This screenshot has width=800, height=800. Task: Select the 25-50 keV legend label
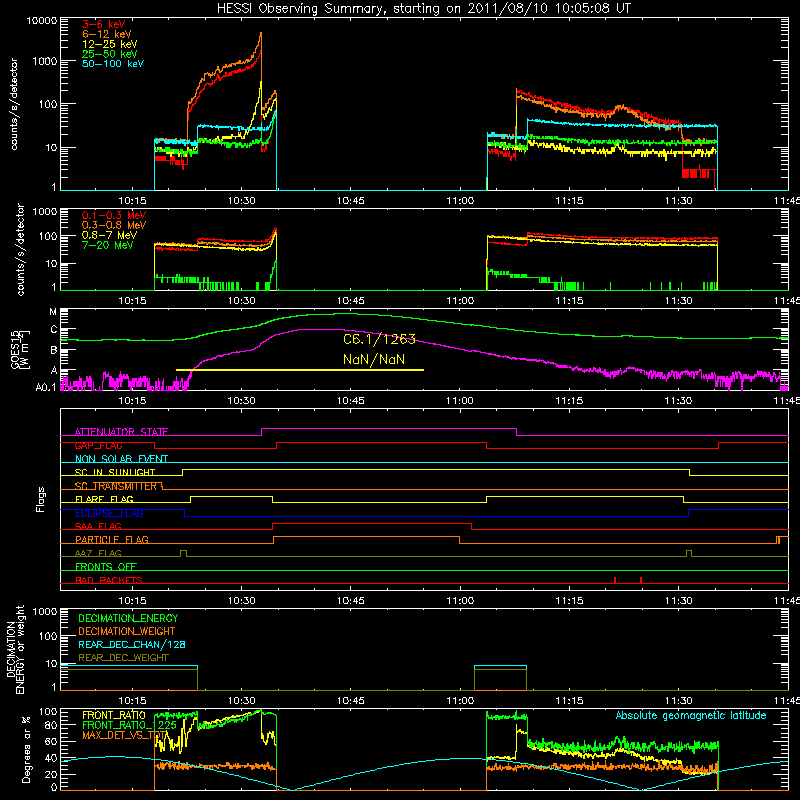pos(109,54)
